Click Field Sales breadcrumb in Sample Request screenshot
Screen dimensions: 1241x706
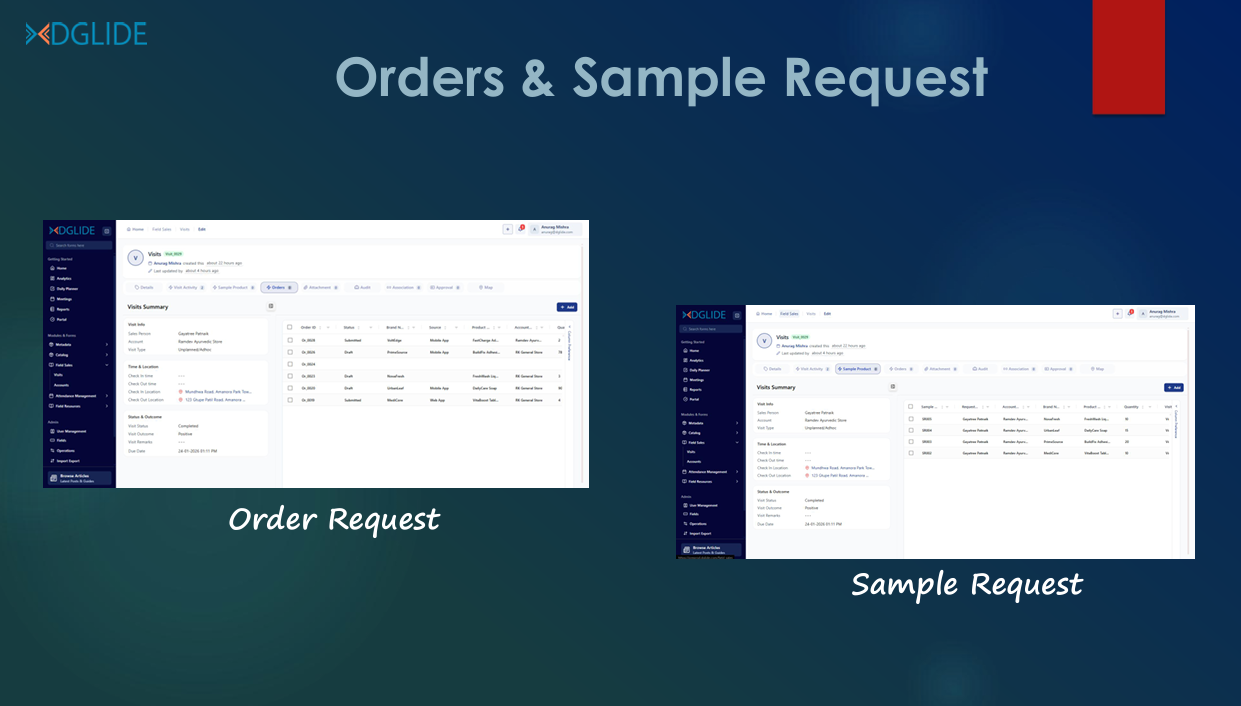pyautogui.click(x=789, y=314)
